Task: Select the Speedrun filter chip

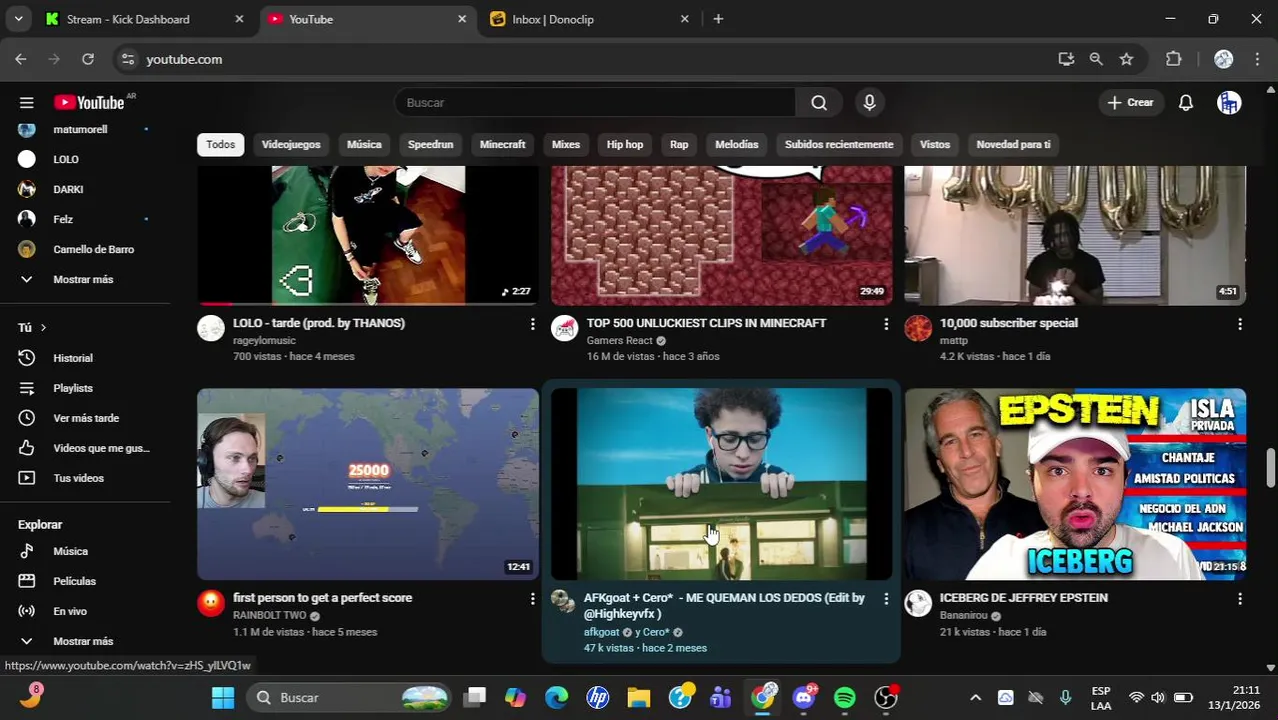Action: [x=430, y=144]
